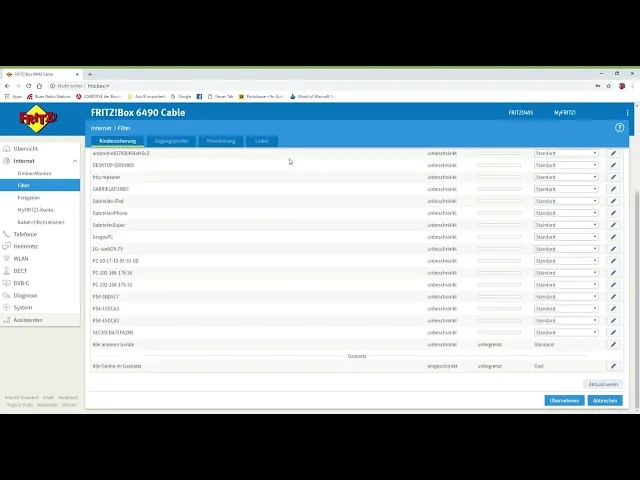Click the Abbrechen button

point(605,401)
